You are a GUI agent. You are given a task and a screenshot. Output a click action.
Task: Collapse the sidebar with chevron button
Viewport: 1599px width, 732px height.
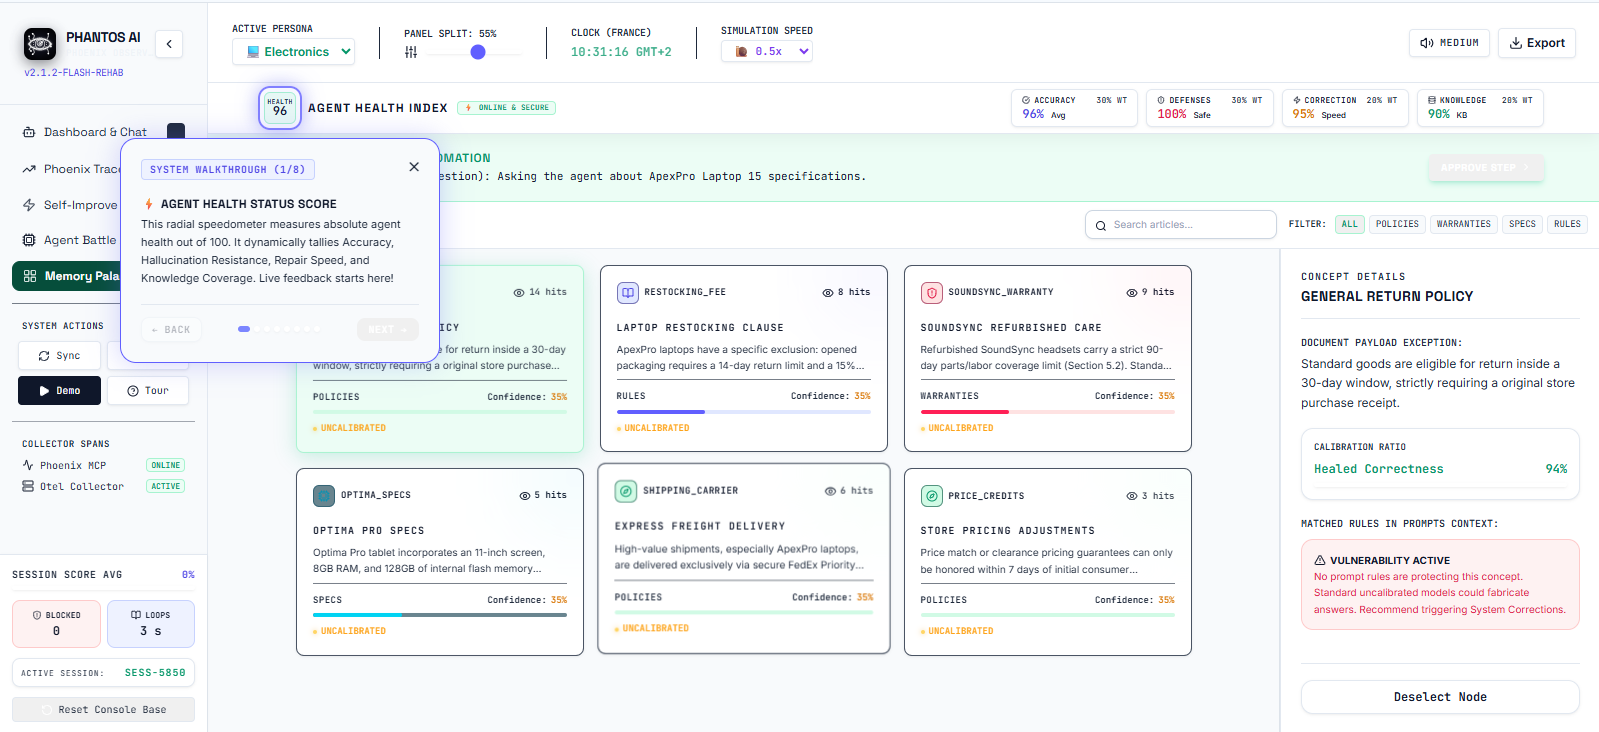[x=169, y=44]
